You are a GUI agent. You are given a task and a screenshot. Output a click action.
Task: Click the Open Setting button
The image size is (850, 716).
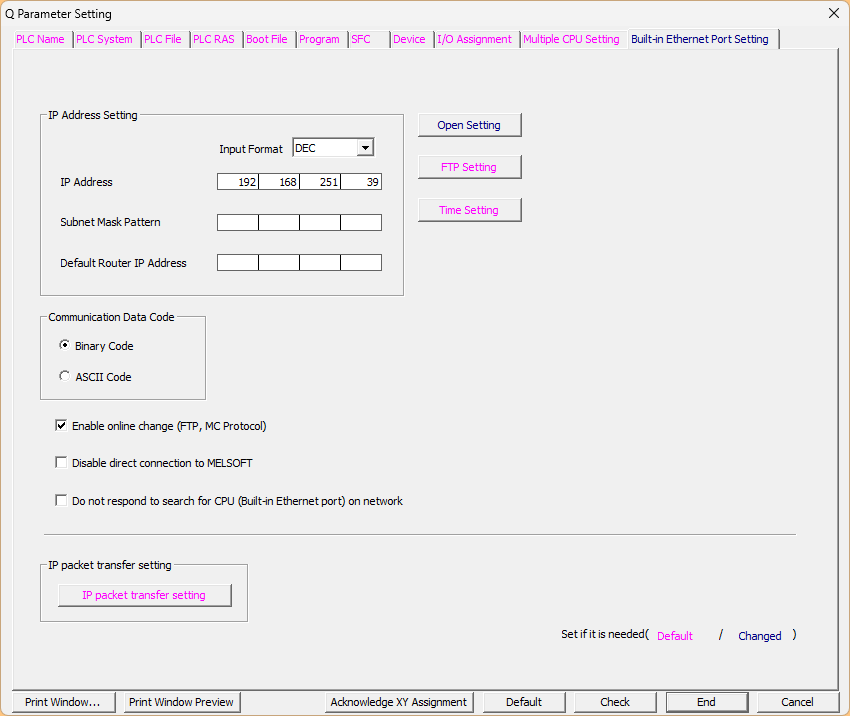click(469, 125)
